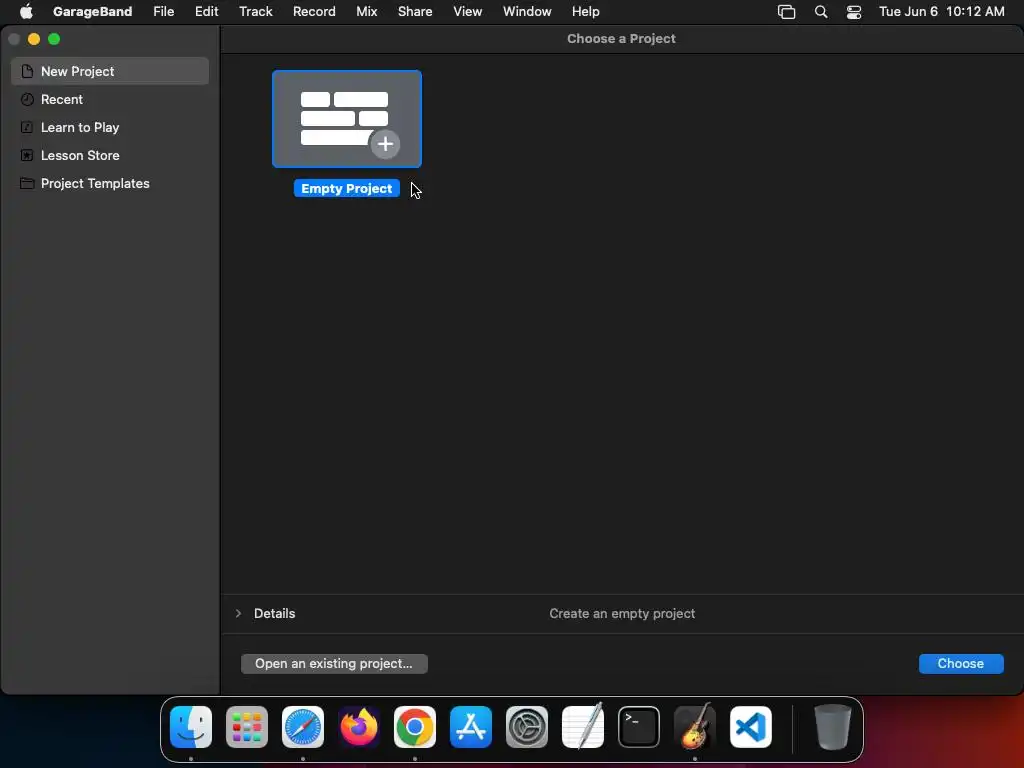Image resolution: width=1024 pixels, height=768 pixels.
Task: Open the Edit menu
Action: point(206,11)
